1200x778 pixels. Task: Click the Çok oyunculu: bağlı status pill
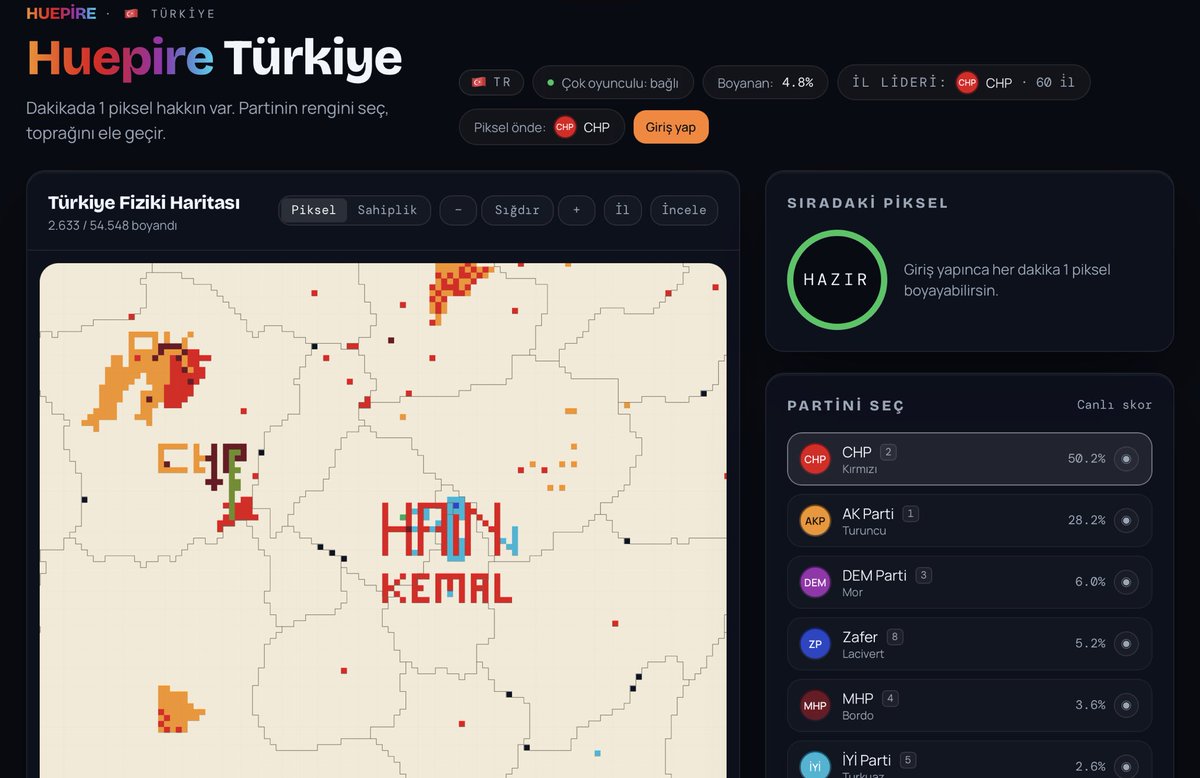point(613,82)
